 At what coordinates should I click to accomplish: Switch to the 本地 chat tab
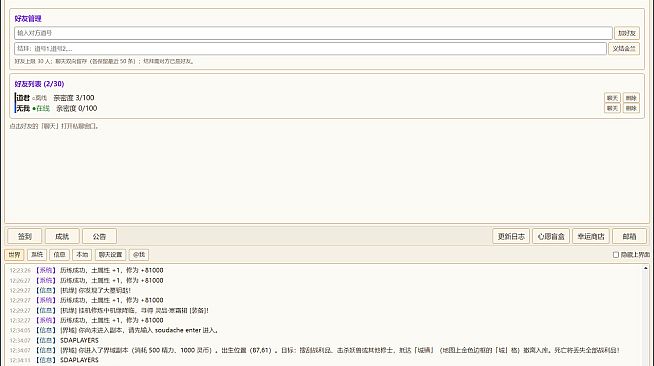tap(82, 255)
